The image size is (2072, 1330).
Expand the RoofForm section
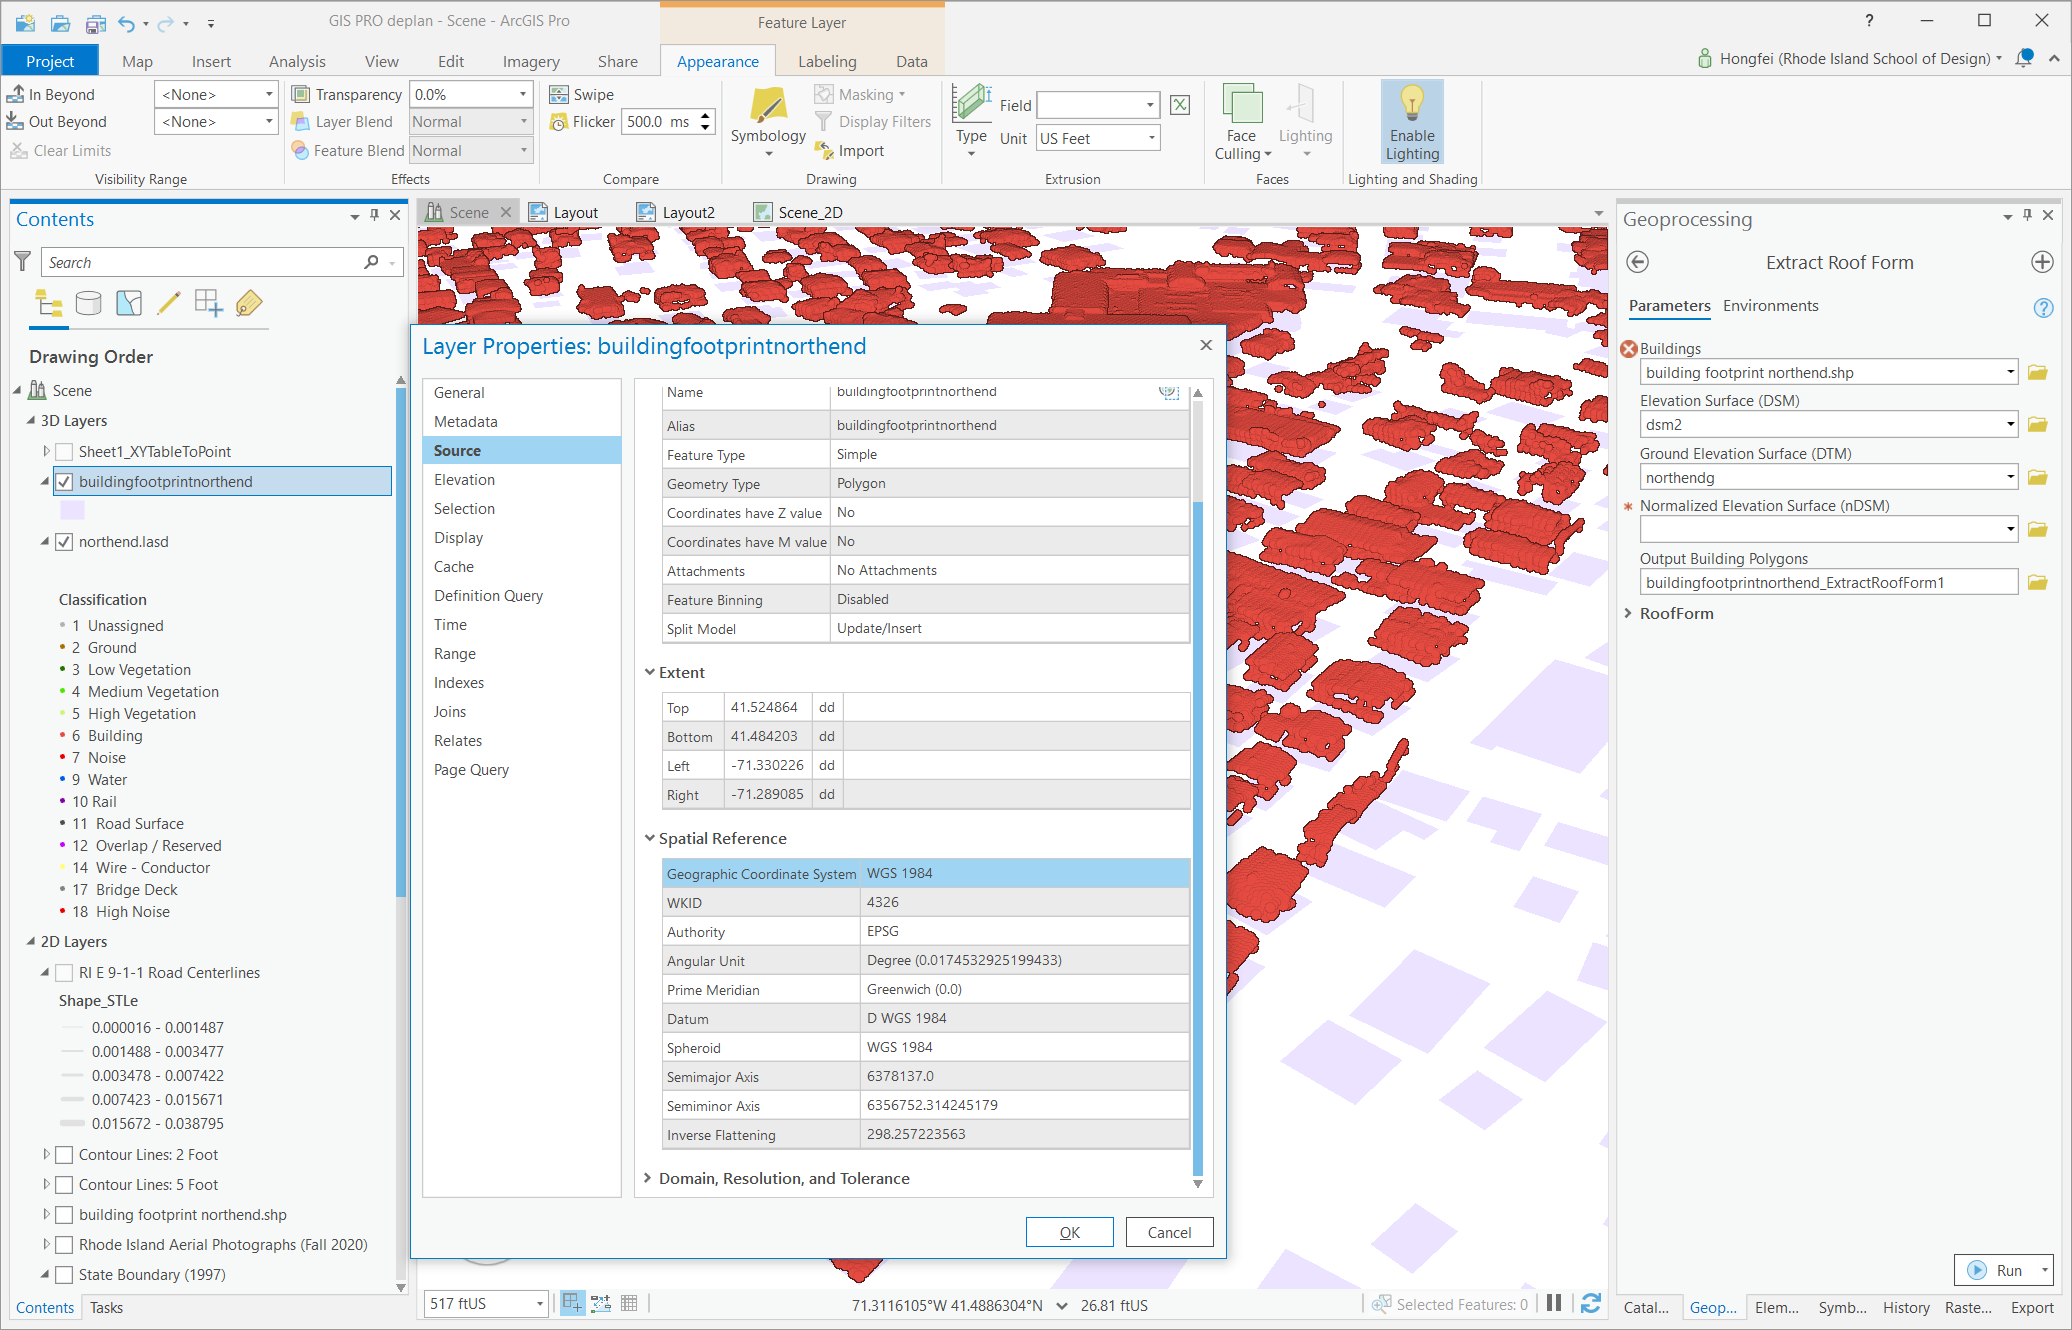(1629, 613)
